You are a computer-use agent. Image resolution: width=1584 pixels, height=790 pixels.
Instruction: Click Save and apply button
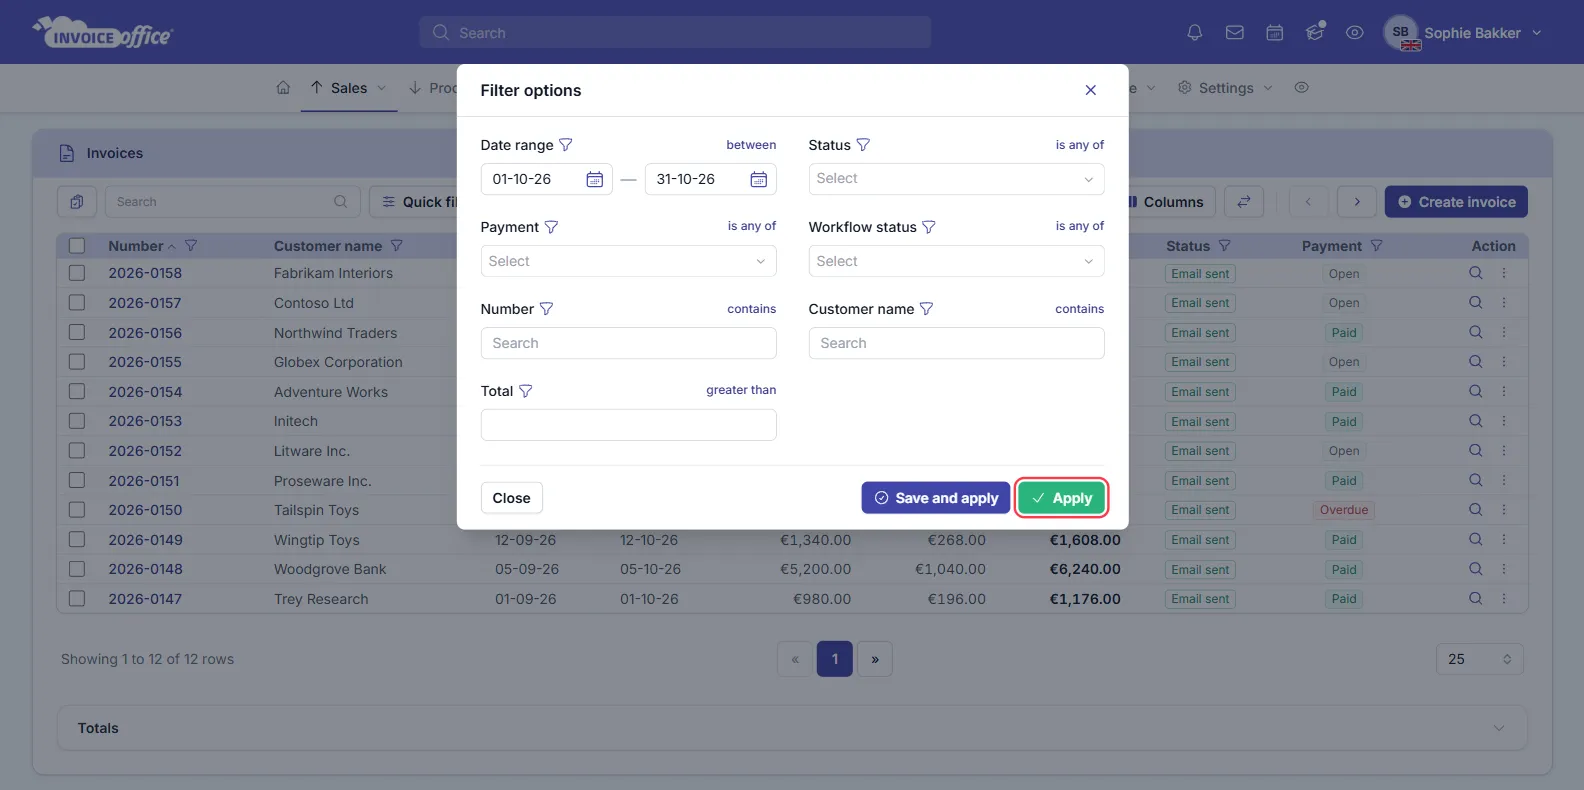(x=936, y=498)
